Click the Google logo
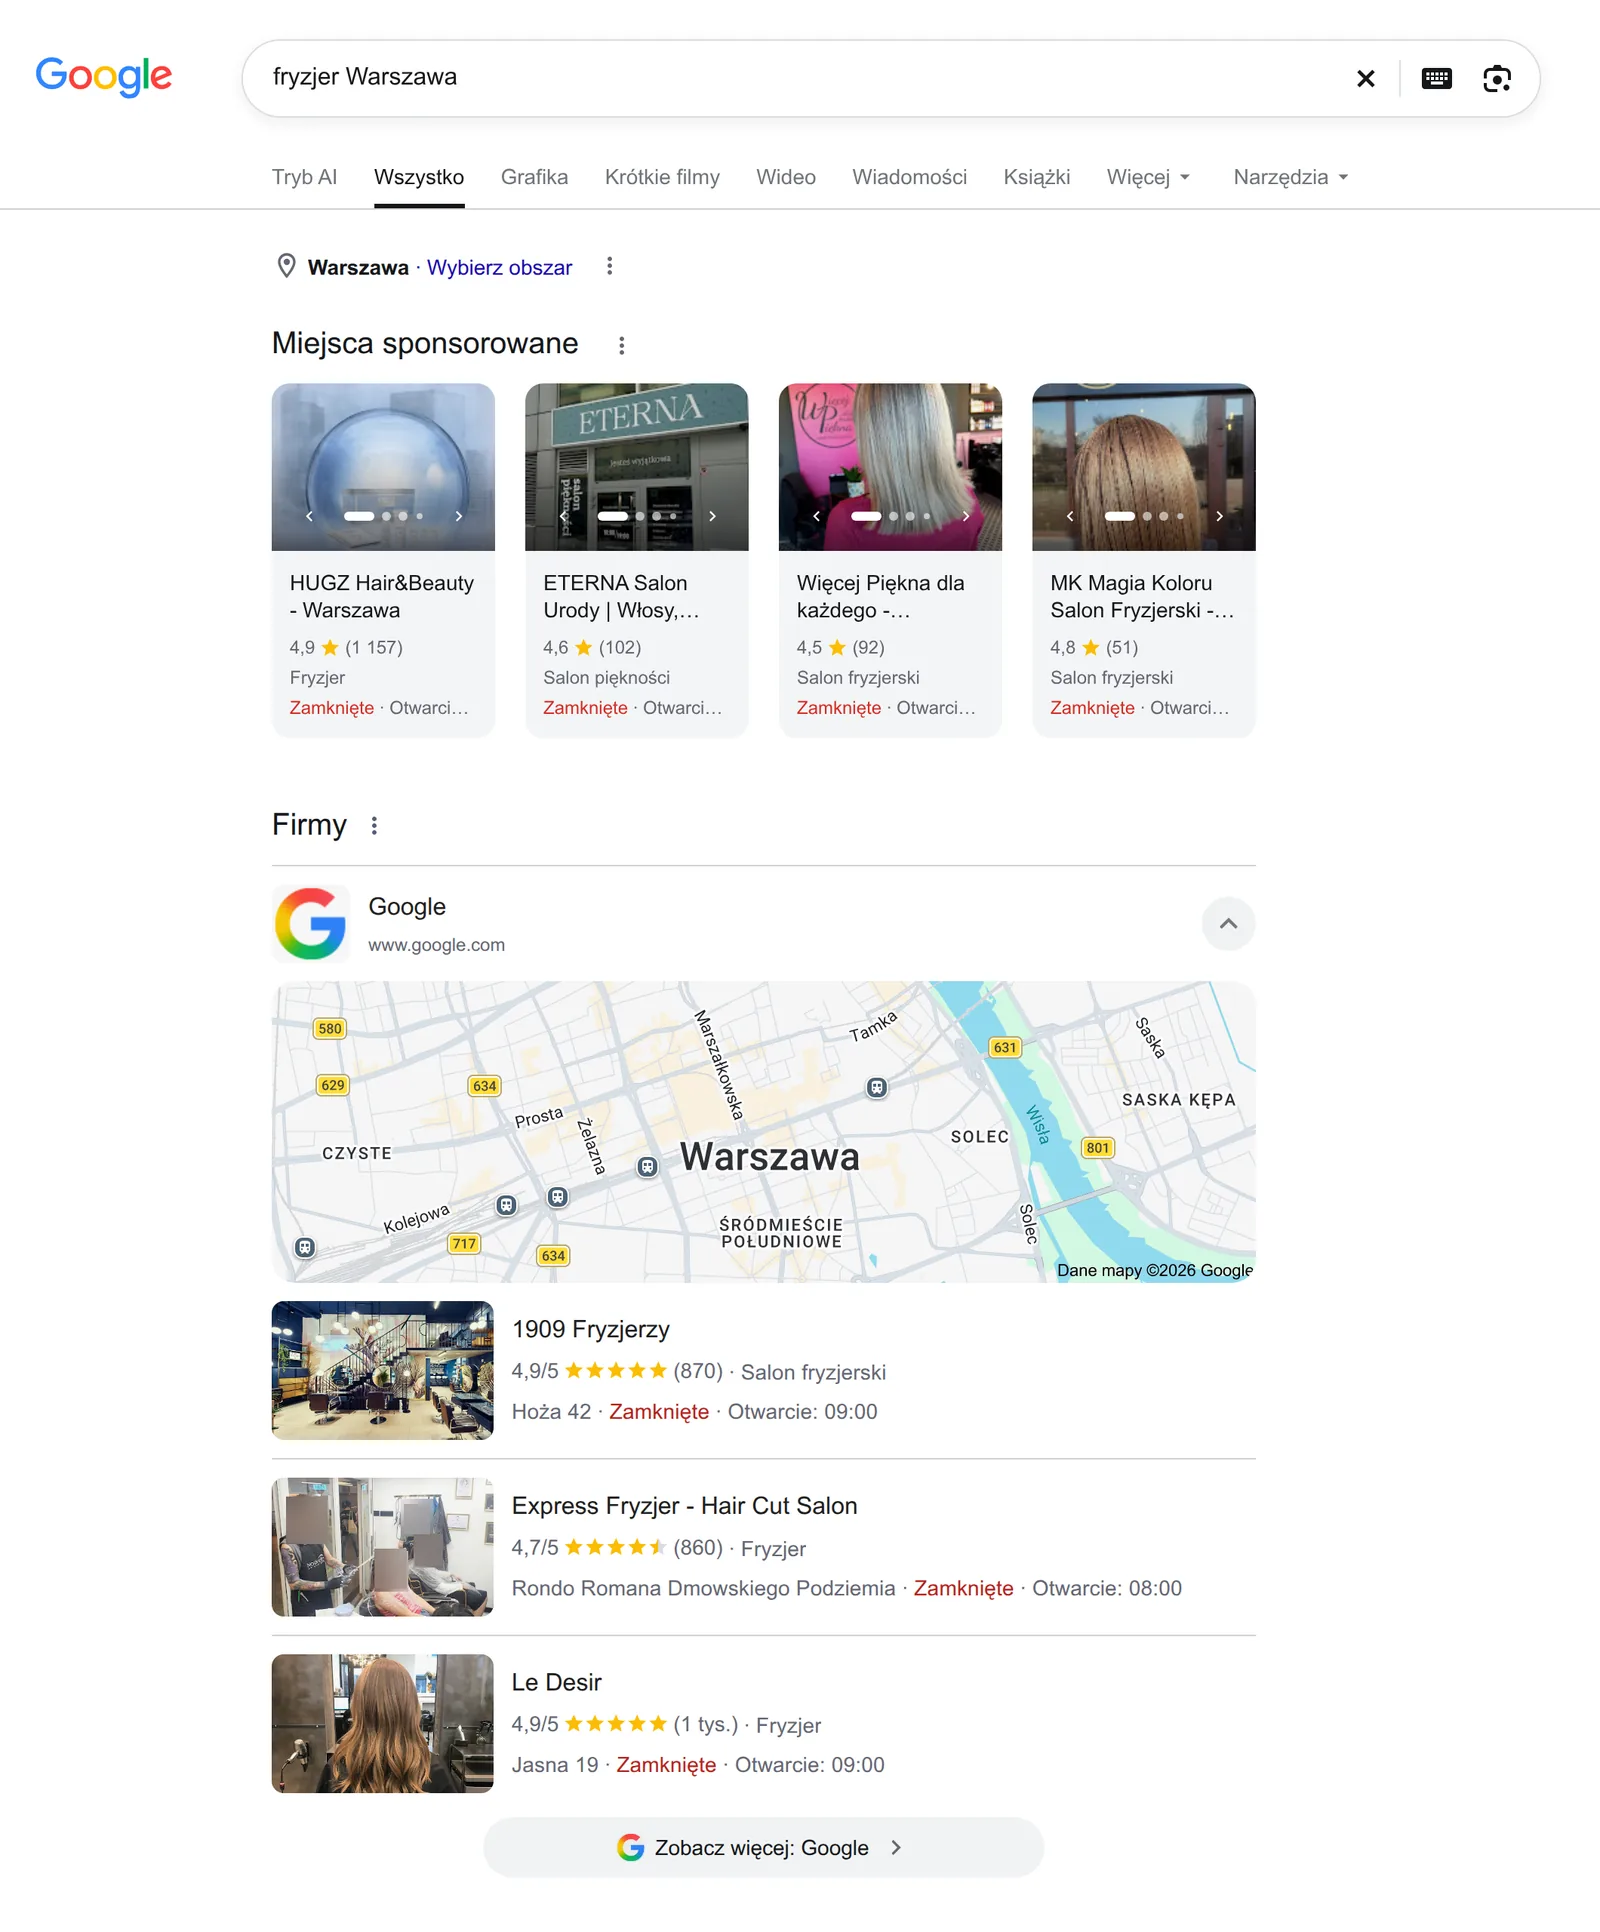 (103, 77)
